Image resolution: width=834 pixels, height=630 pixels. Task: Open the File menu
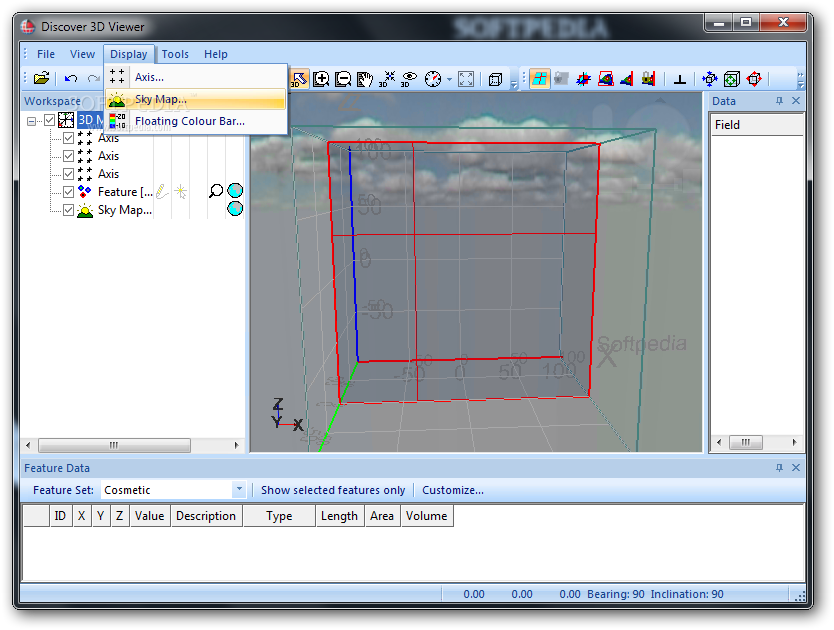click(46, 54)
